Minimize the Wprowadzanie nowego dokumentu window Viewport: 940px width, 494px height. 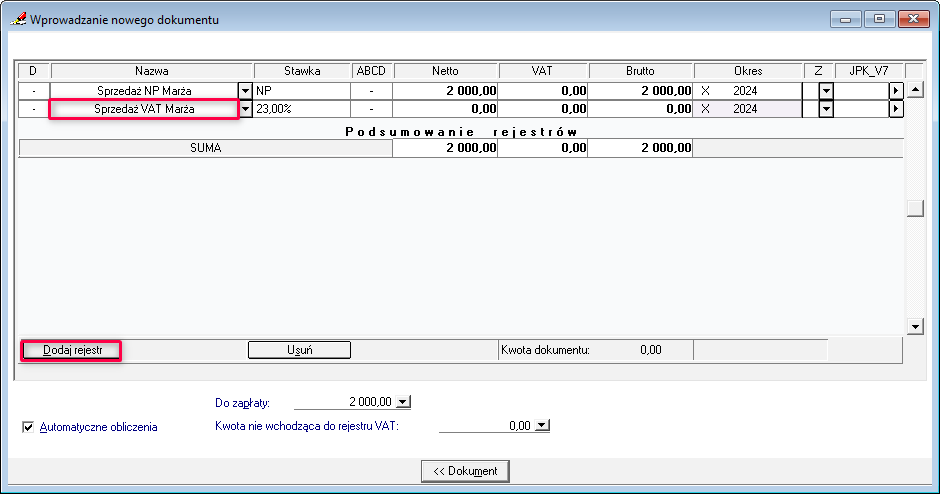[x=845, y=19]
